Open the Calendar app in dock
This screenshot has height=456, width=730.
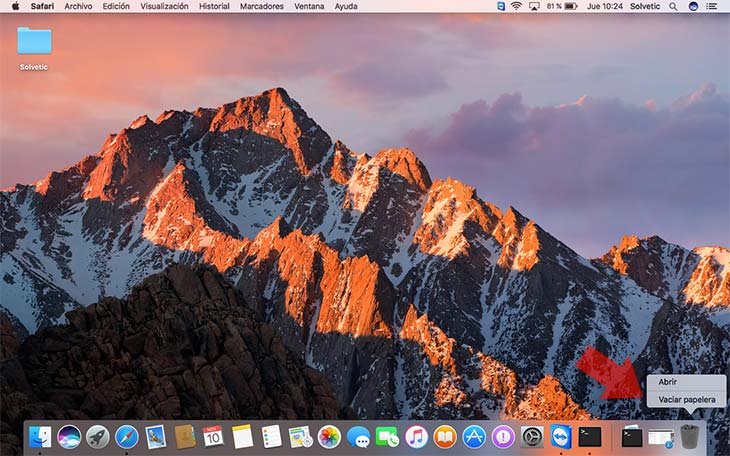pos(213,437)
